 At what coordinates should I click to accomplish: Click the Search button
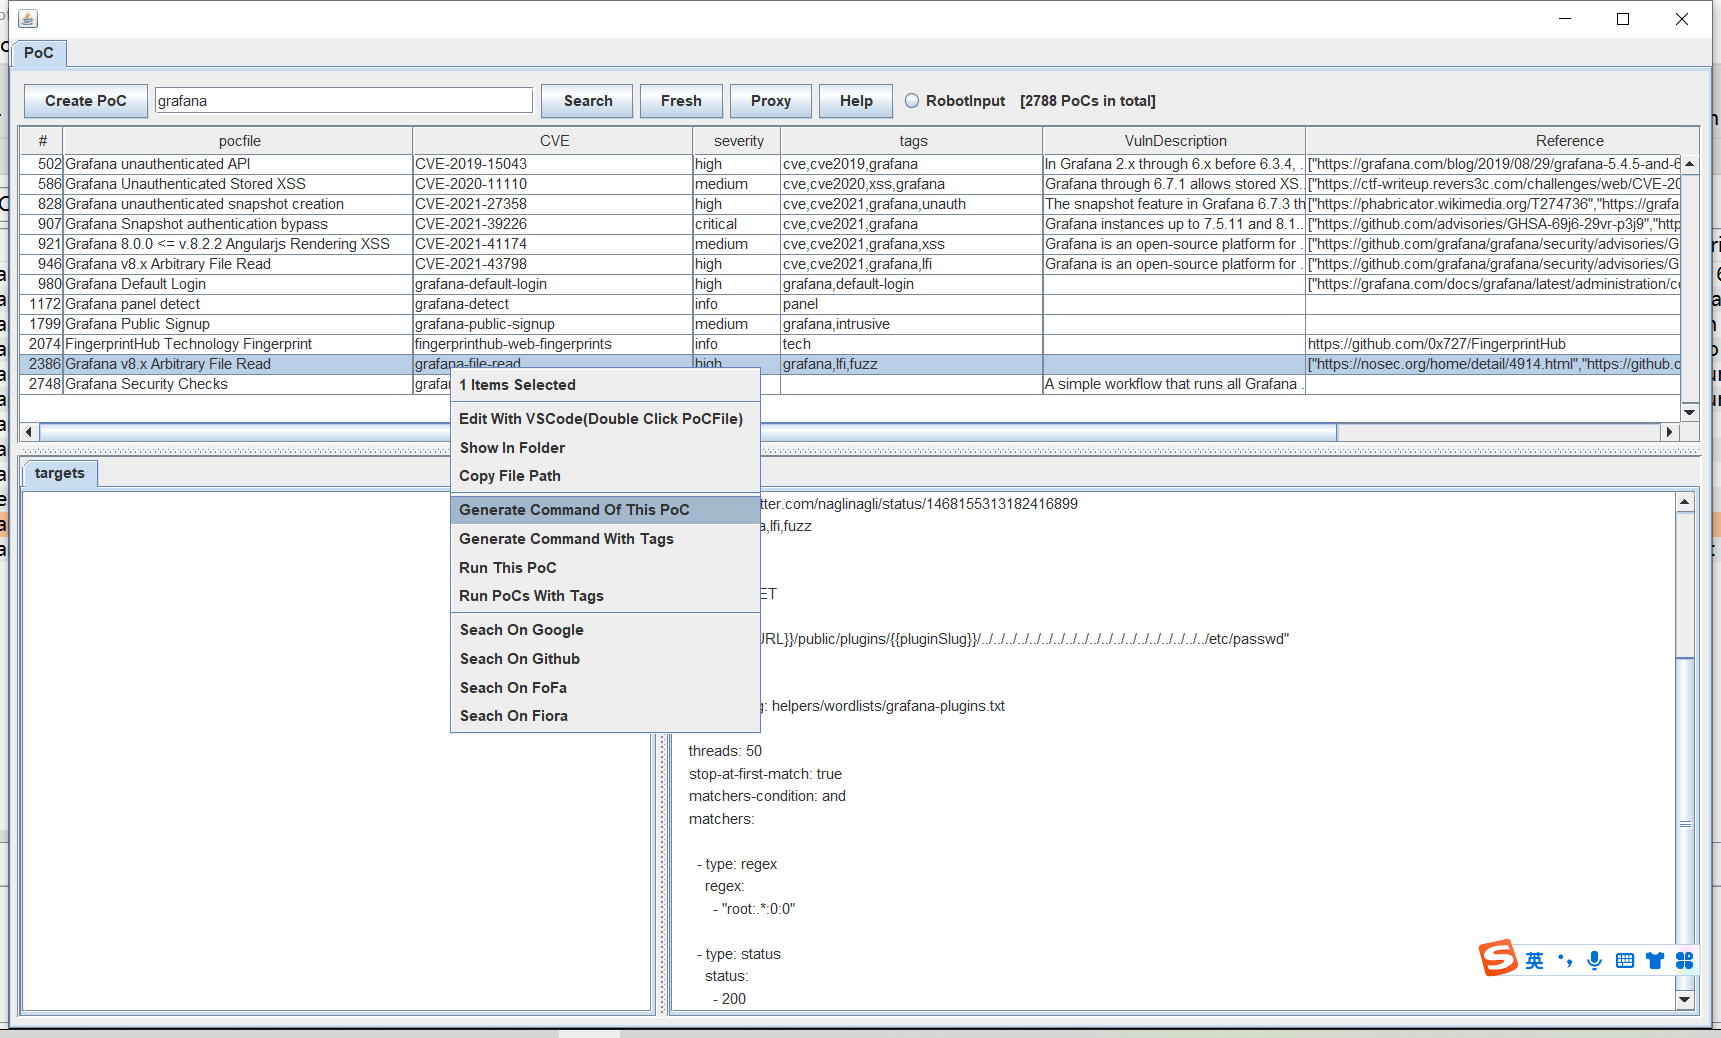[588, 101]
